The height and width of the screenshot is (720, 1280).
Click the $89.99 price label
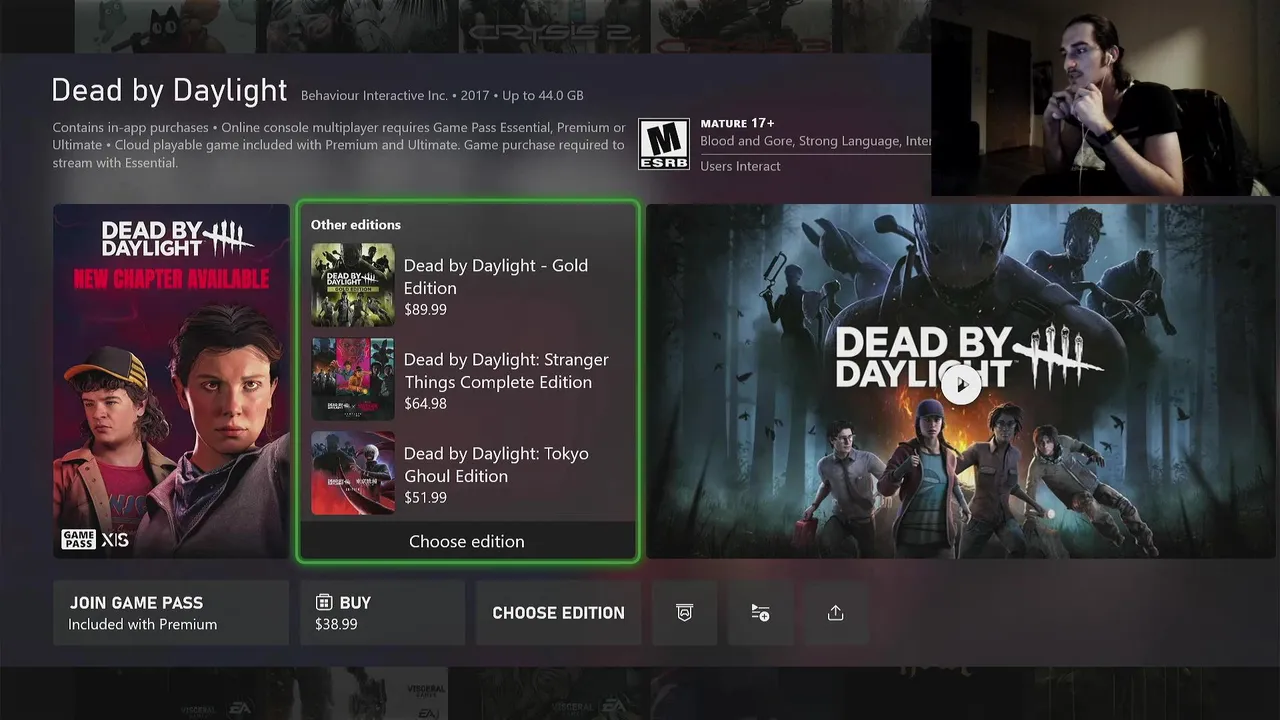click(425, 310)
